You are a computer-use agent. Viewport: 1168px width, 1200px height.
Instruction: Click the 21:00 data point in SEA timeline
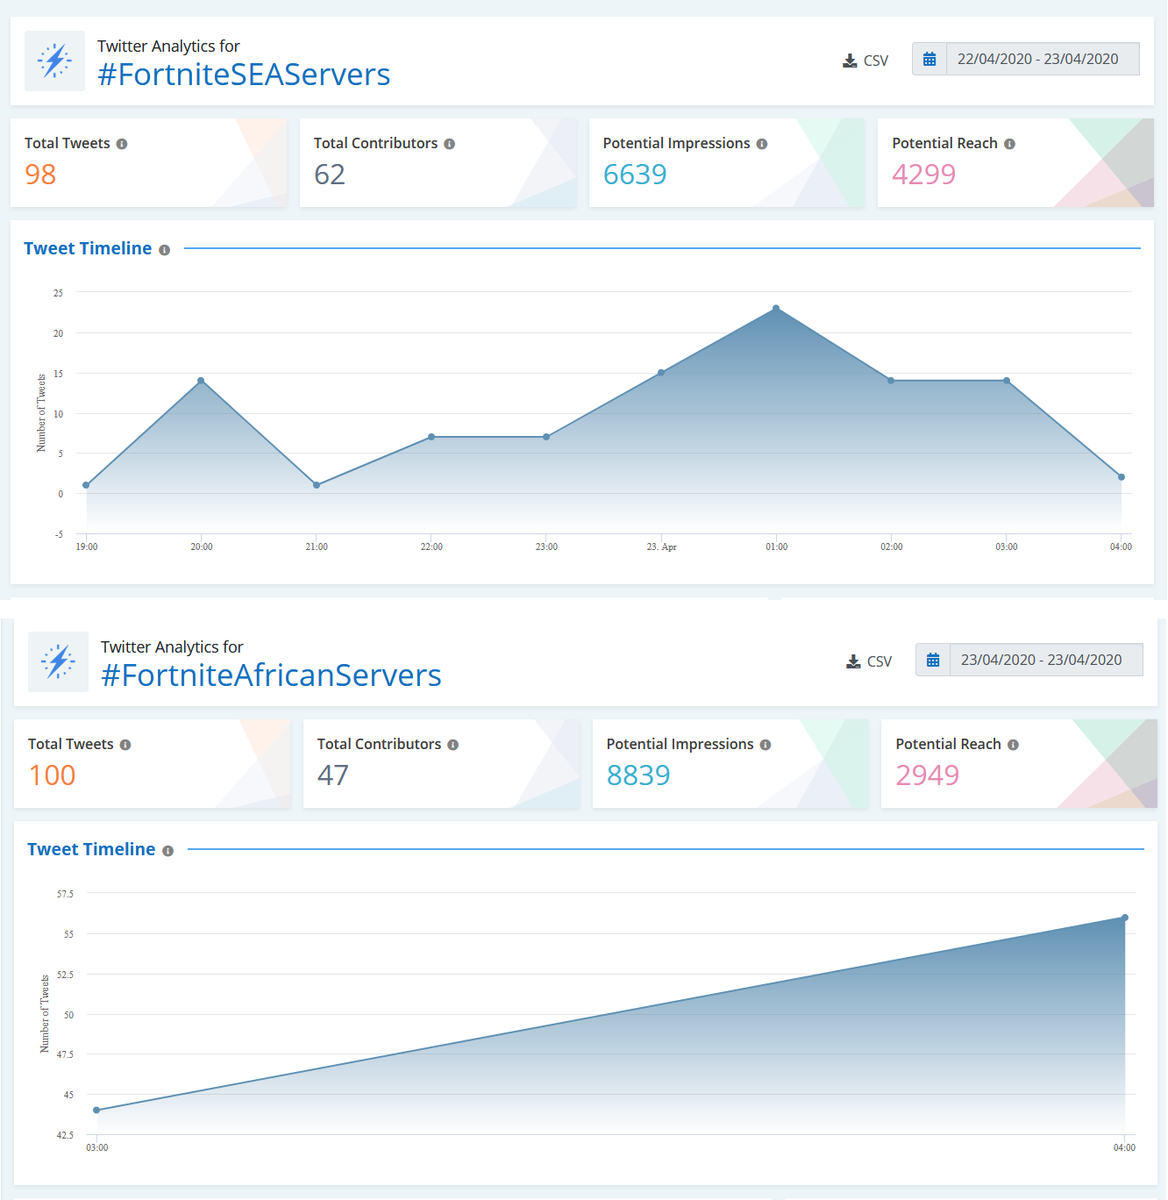point(316,485)
